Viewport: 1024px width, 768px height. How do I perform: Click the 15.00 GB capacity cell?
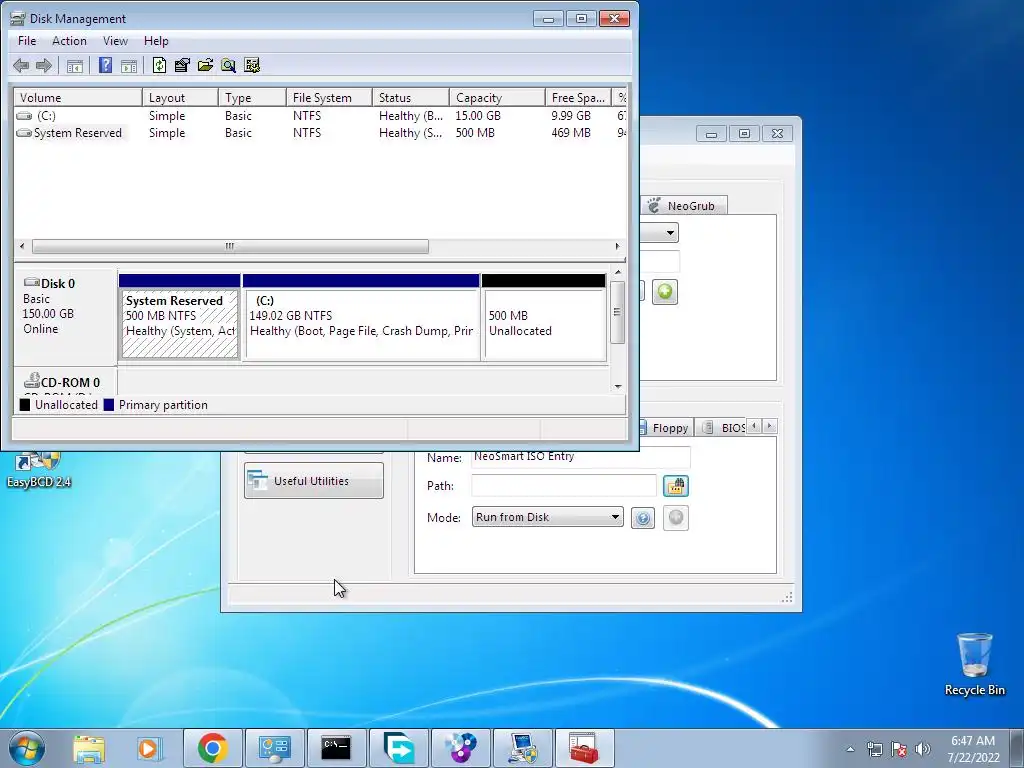478,116
